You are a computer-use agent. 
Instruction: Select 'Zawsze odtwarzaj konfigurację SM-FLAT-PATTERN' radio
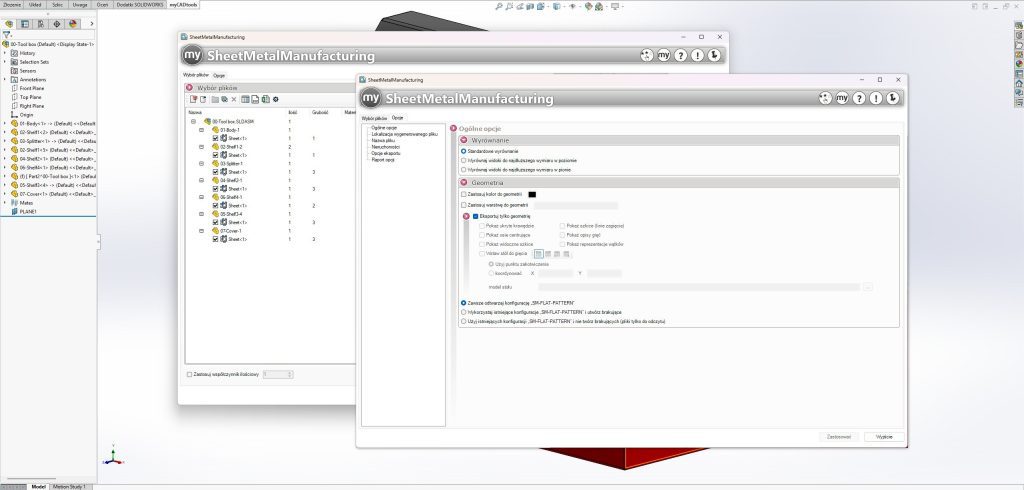coord(464,303)
